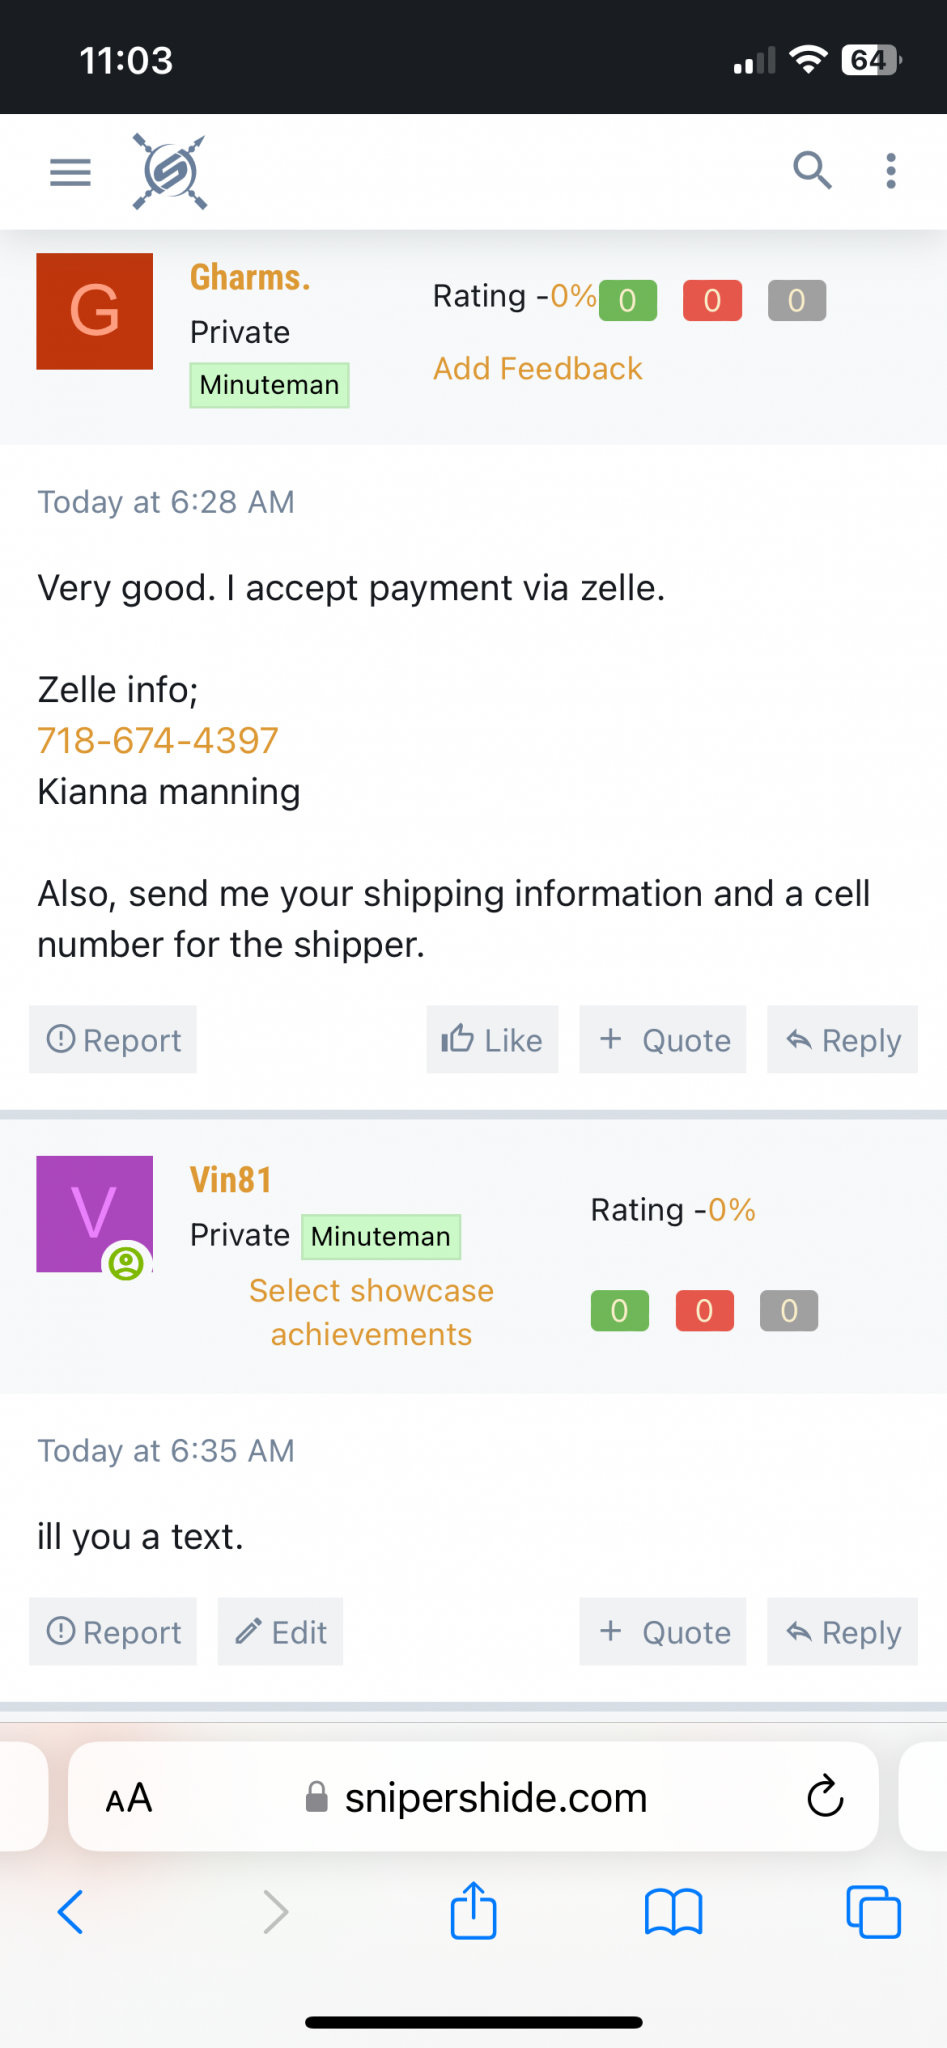This screenshot has width=947, height=2048.
Task: Add Gharms post to multi-quote
Action: 663,1040
